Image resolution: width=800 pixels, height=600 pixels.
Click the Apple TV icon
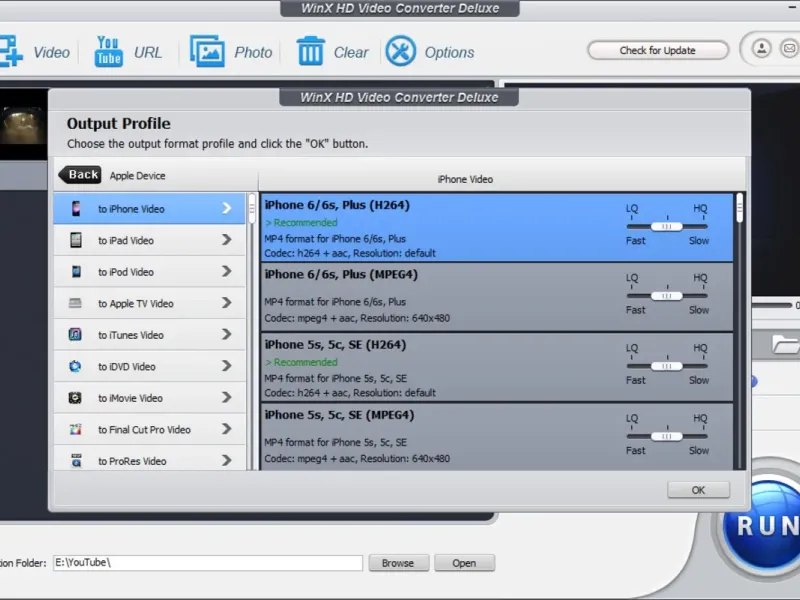click(75, 303)
